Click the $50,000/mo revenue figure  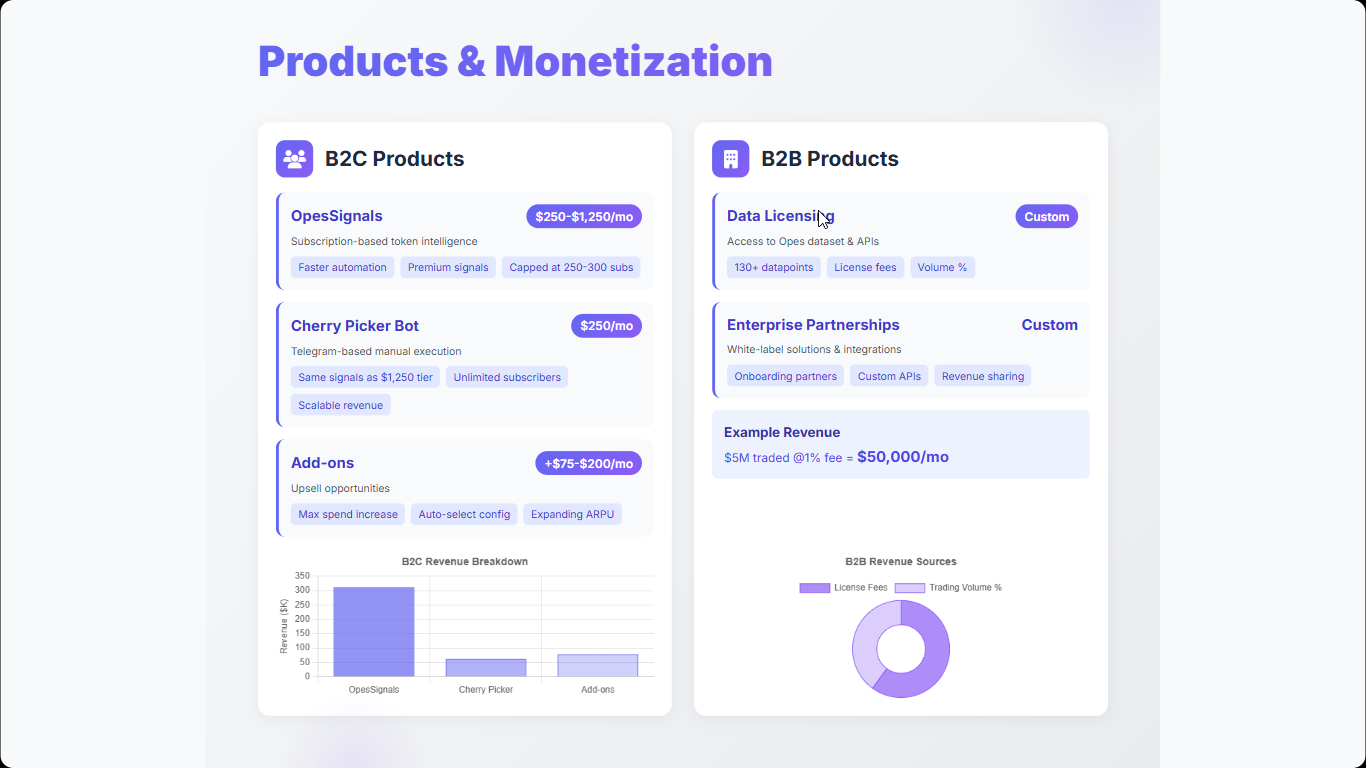(x=903, y=457)
